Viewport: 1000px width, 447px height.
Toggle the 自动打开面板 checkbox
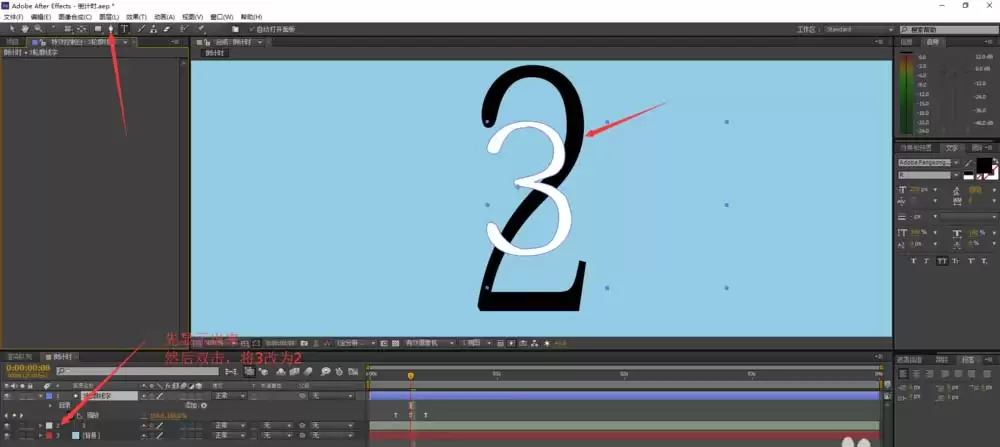tap(252, 29)
